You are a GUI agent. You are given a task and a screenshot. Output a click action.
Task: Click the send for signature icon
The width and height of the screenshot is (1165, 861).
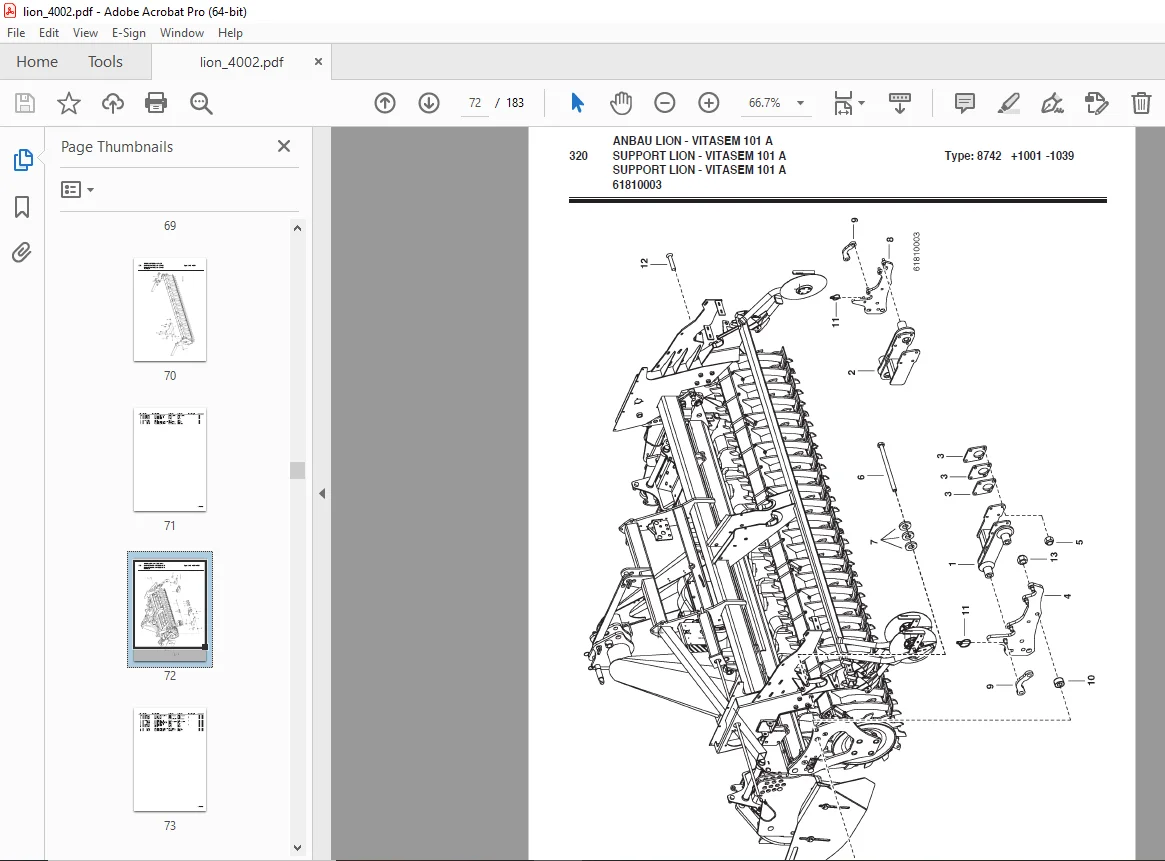(x=1097, y=103)
